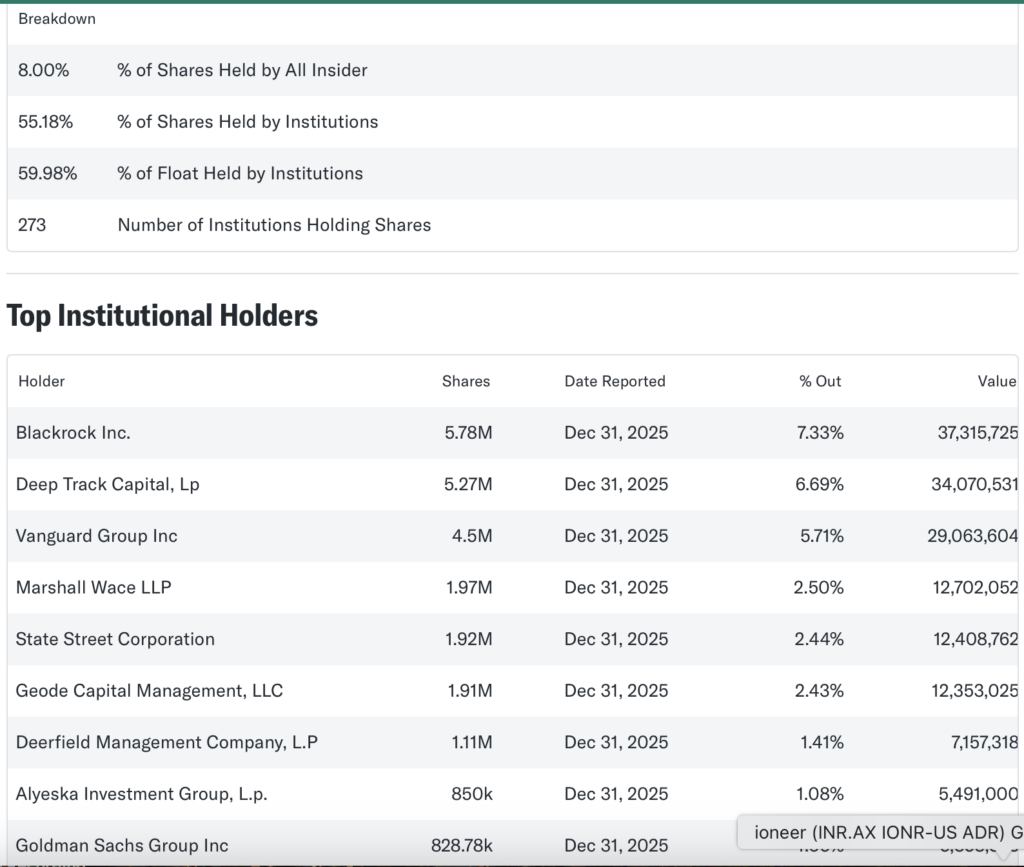The height and width of the screenshot is (867, 1024).
Task: Click the Value column header
Action: pos(996,381)
